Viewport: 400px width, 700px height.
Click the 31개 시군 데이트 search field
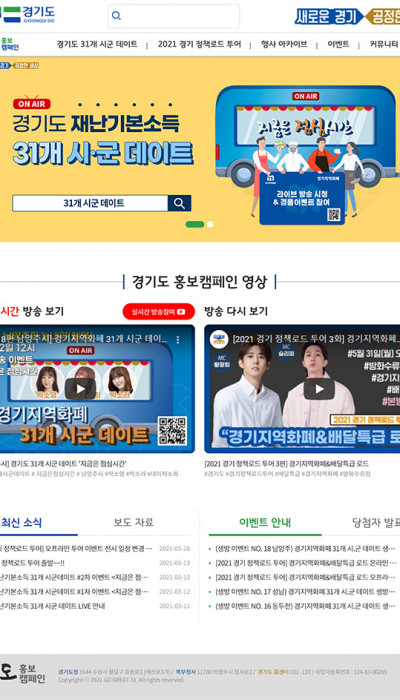pyautogui.click(x=90, y=203)
